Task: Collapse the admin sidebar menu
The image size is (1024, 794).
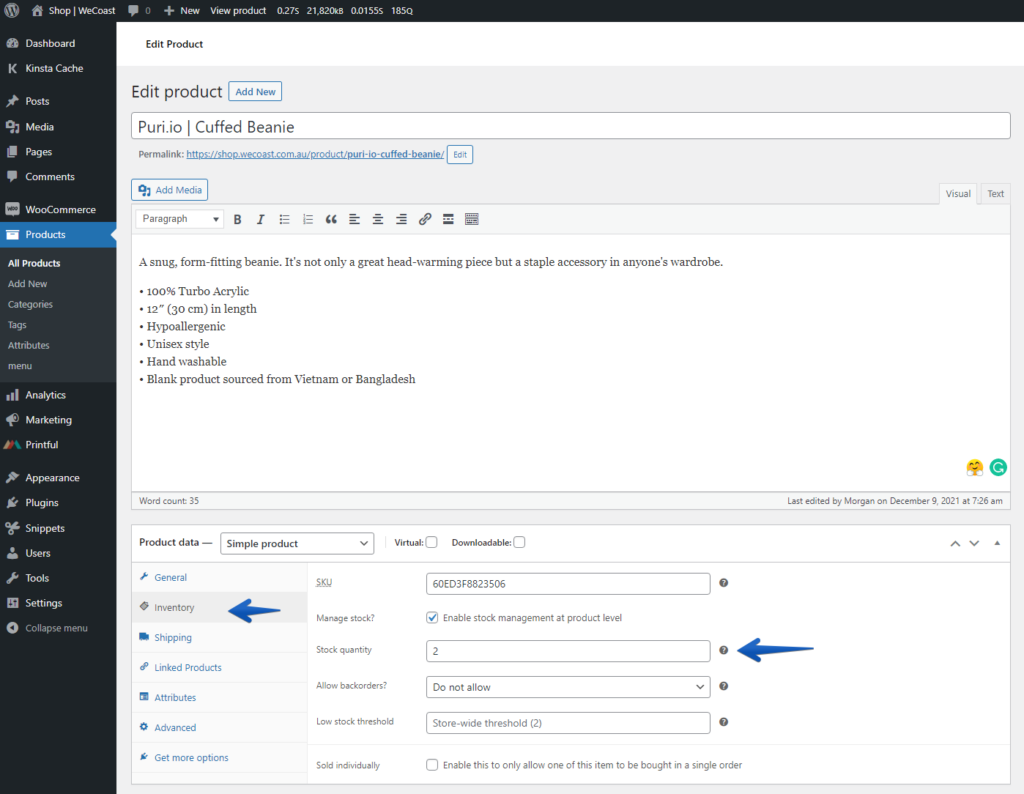Action: click(x=58, y=628)
